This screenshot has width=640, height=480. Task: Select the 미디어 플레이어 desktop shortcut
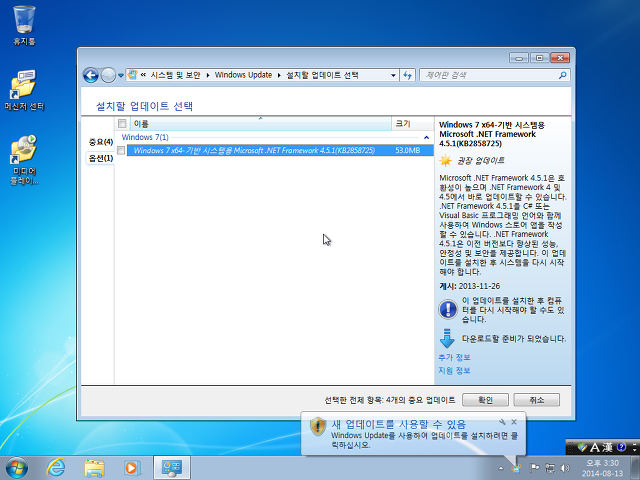[24, 160]
